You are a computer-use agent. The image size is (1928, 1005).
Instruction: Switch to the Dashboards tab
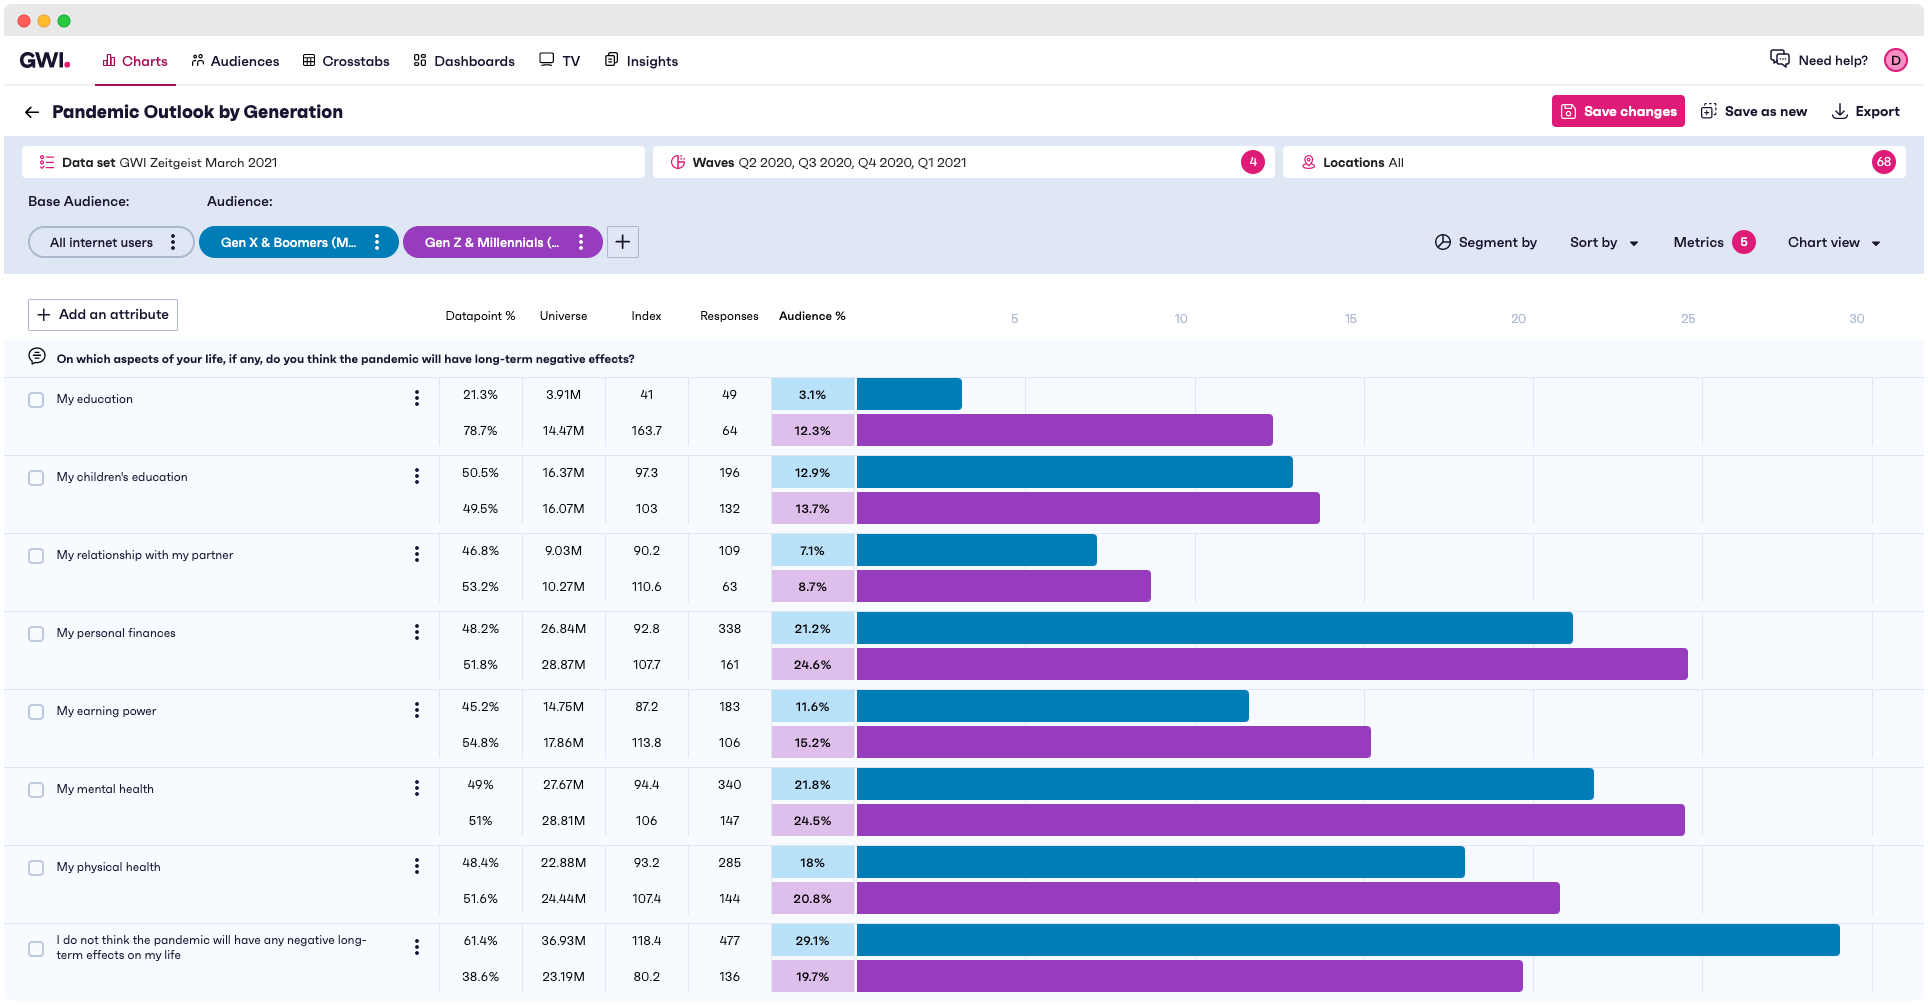(x=463, y=60)
